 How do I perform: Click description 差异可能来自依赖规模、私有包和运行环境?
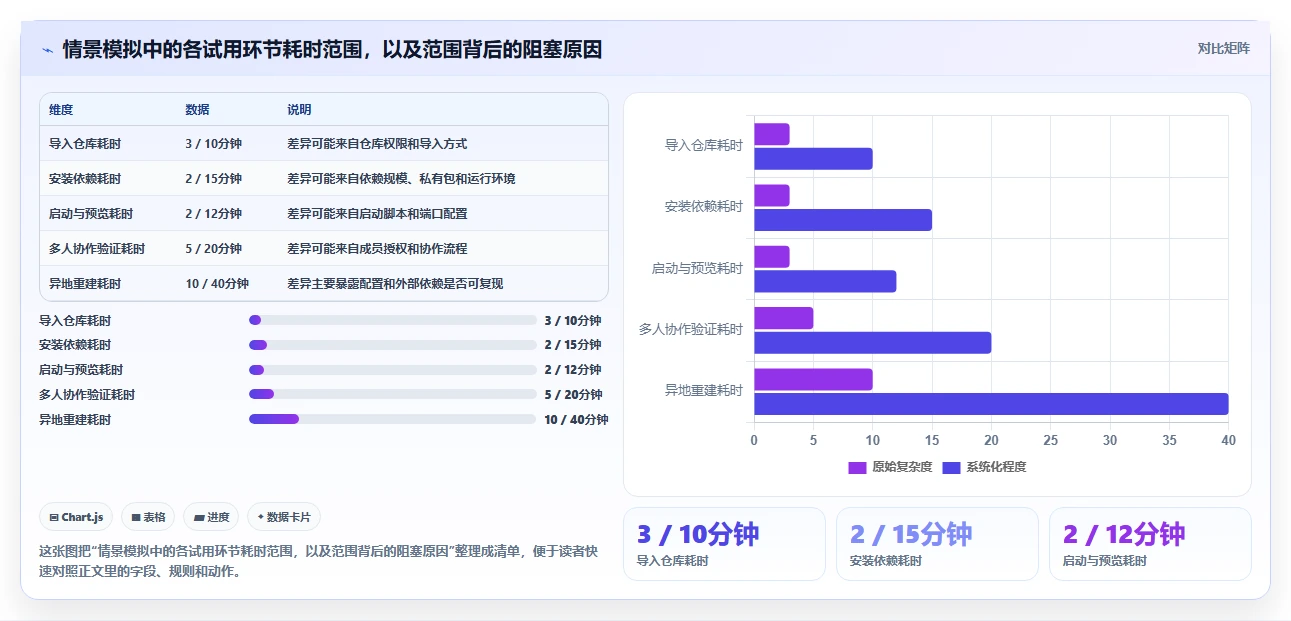pyautogui.click(x=401, y=178)
